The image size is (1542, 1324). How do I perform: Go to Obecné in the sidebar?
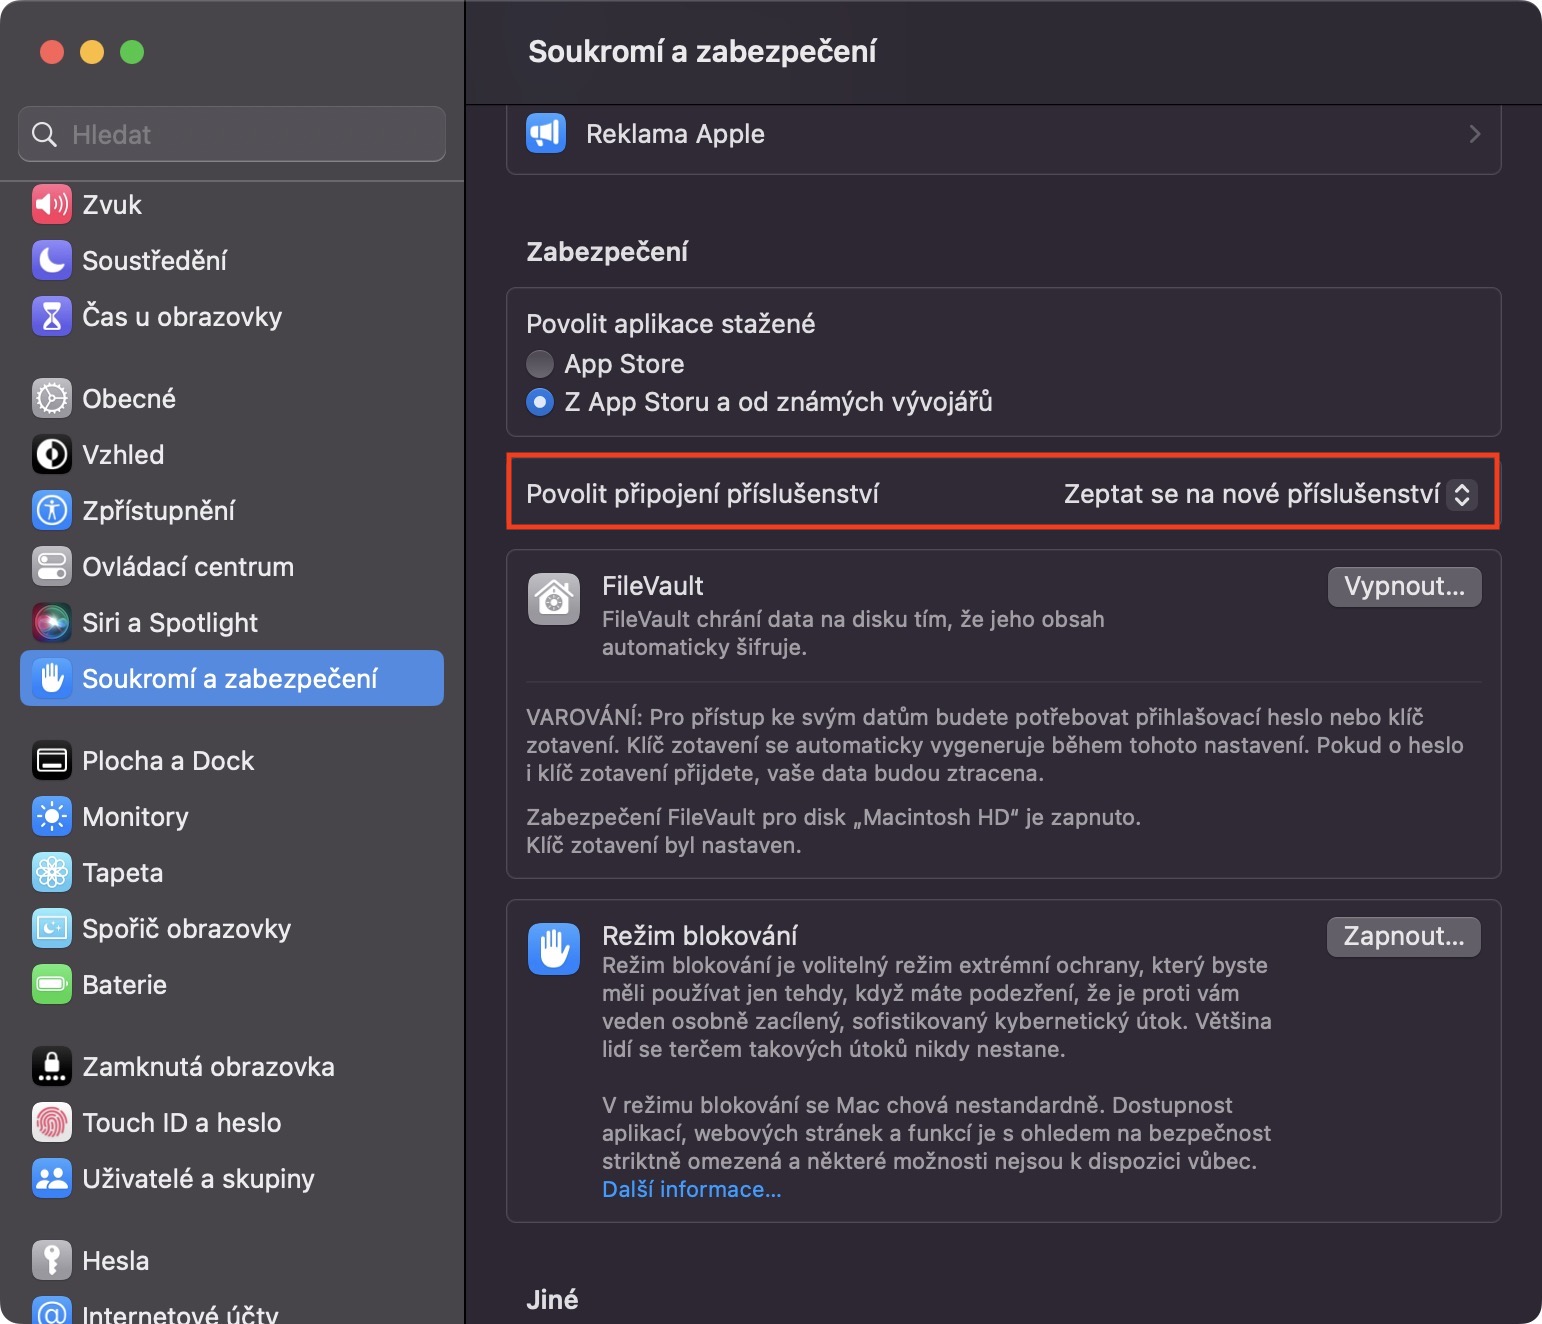(129, 399)
